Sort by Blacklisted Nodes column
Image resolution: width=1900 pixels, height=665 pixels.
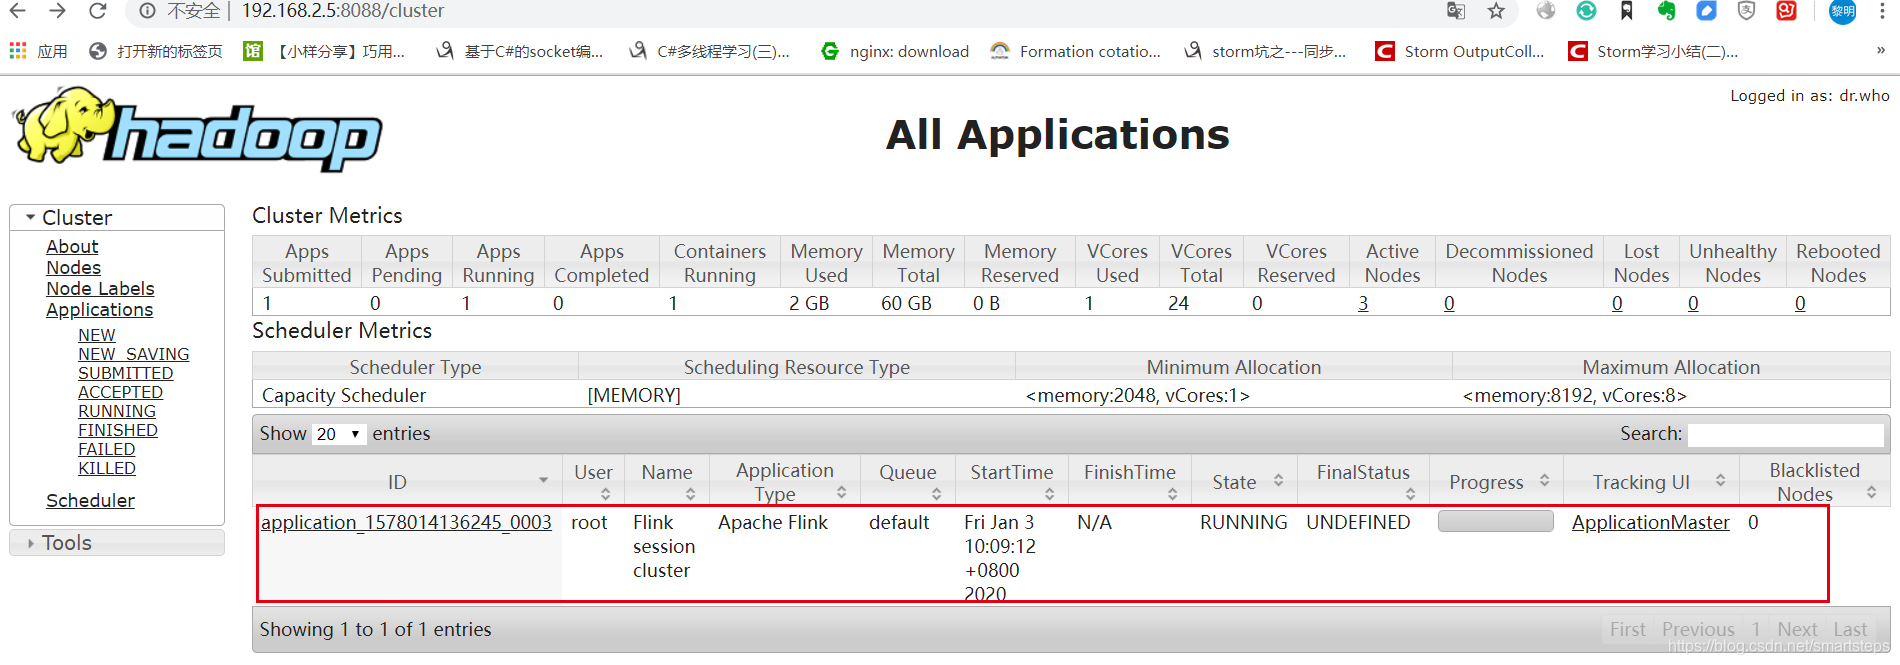(1815, 482)
